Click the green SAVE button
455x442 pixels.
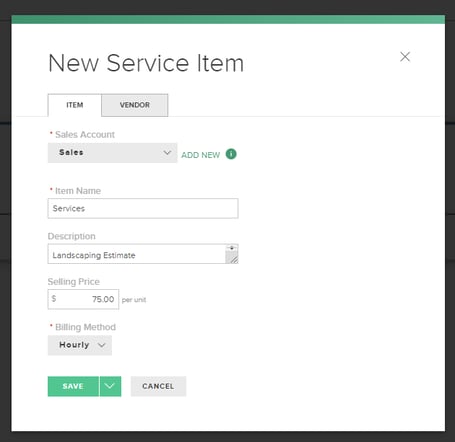click(x=73, y=386)
